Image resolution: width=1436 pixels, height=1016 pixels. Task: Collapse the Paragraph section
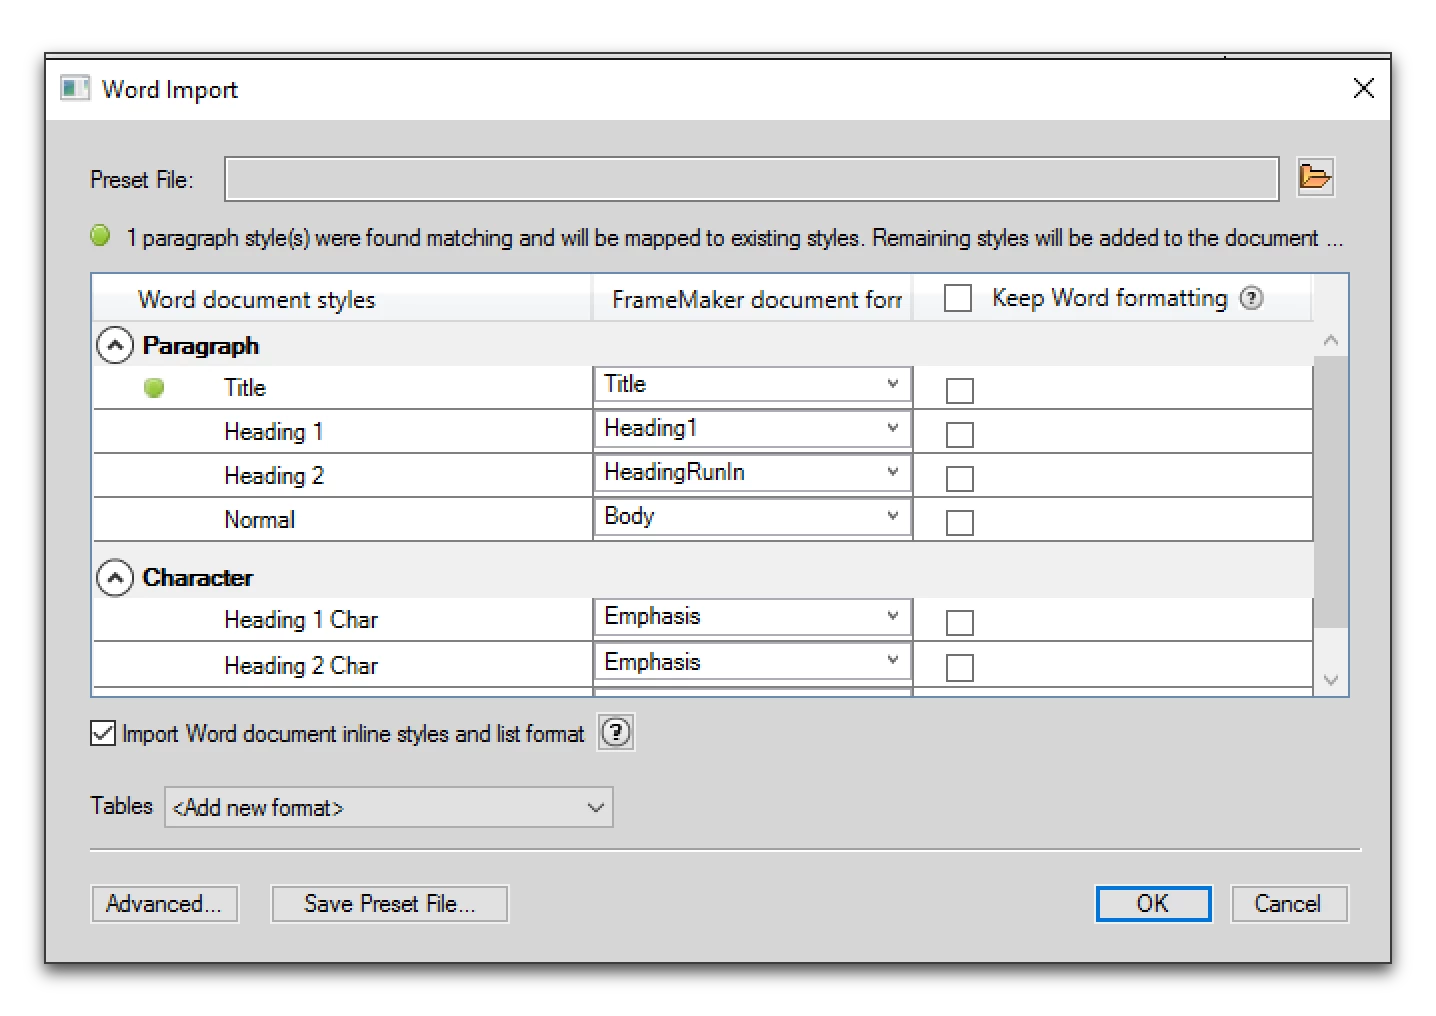[115, 346]
